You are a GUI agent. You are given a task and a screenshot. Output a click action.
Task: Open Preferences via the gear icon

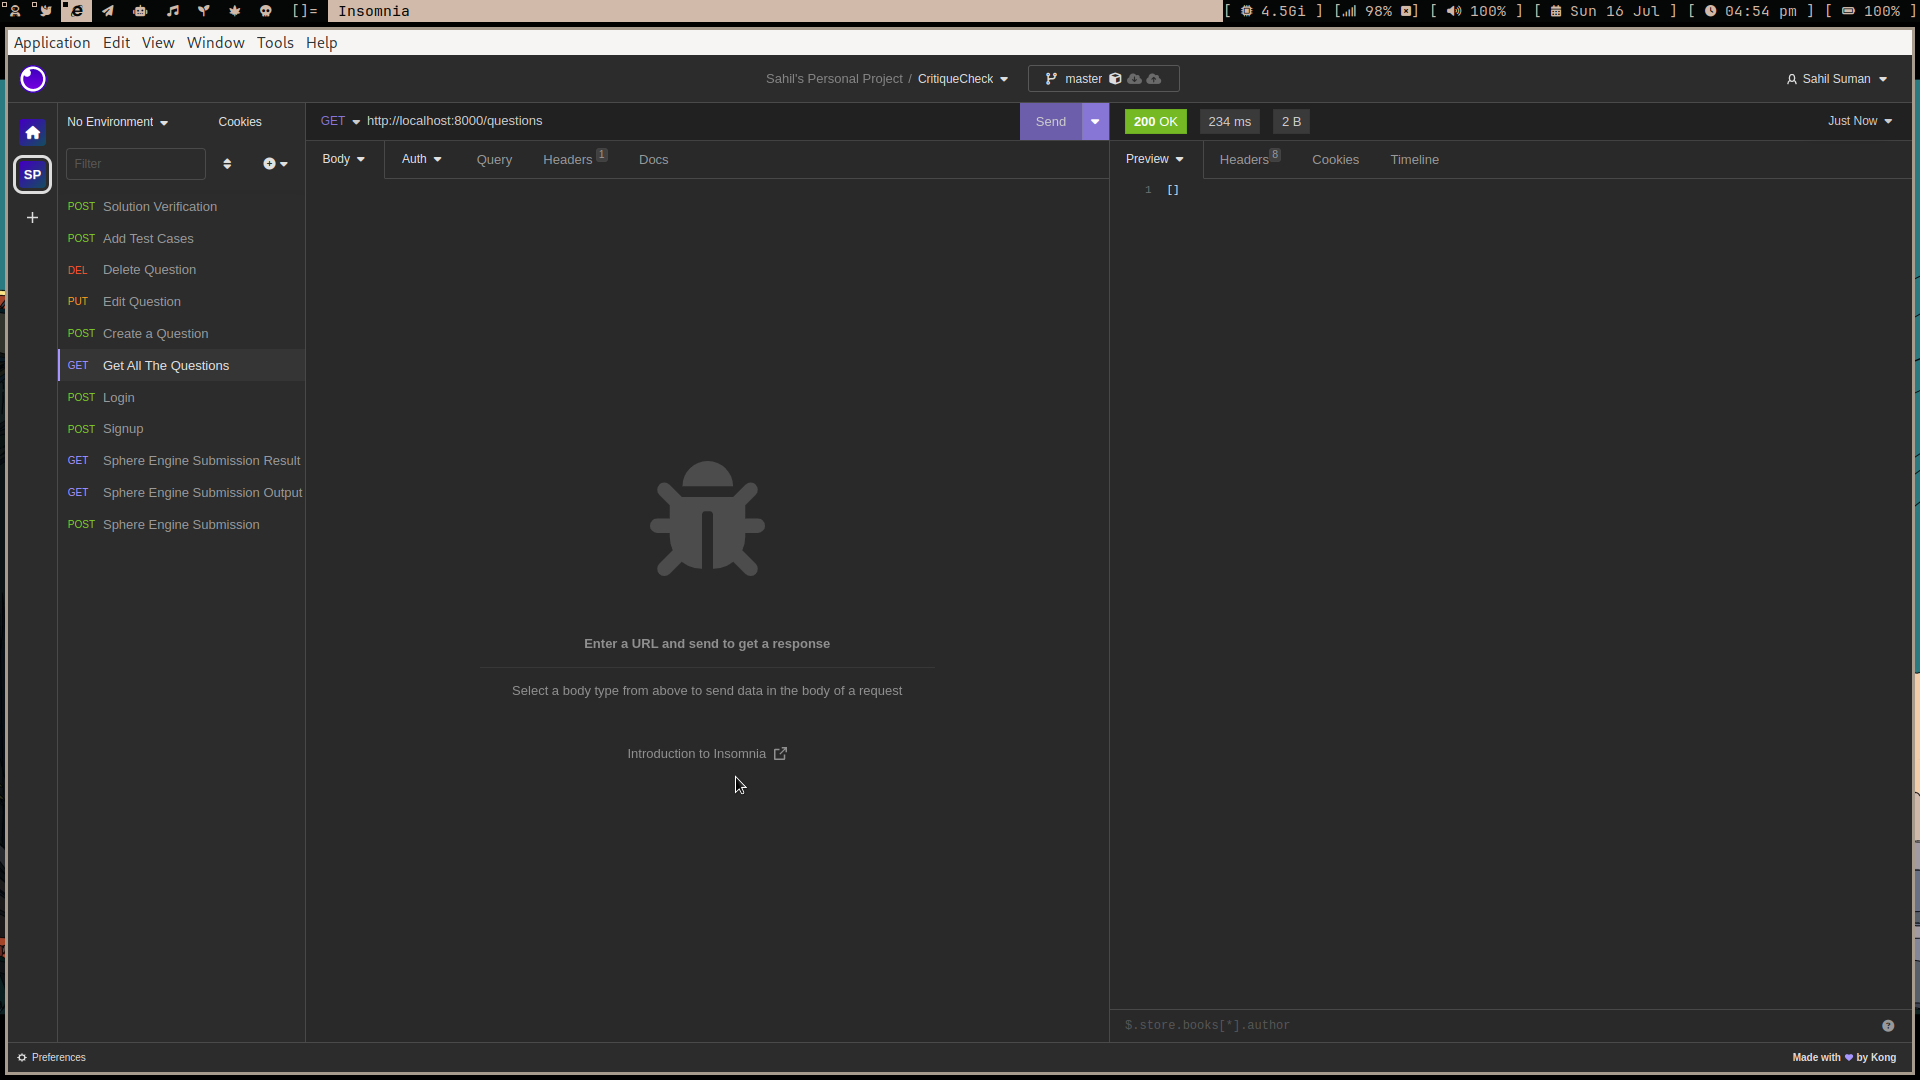(51, 1057)
